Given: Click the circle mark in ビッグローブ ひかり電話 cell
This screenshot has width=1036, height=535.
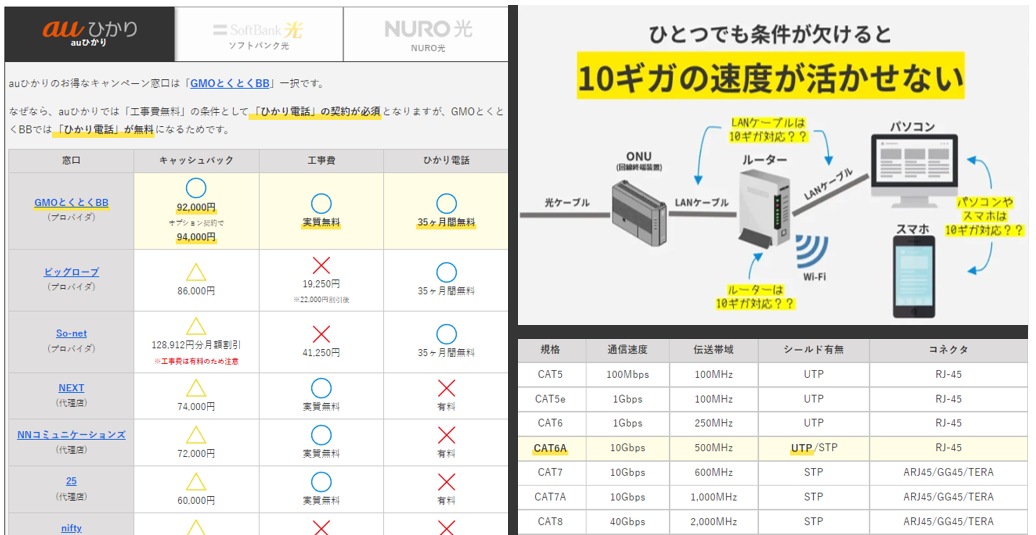Looking at the screenshot, I should pos(447,272).
